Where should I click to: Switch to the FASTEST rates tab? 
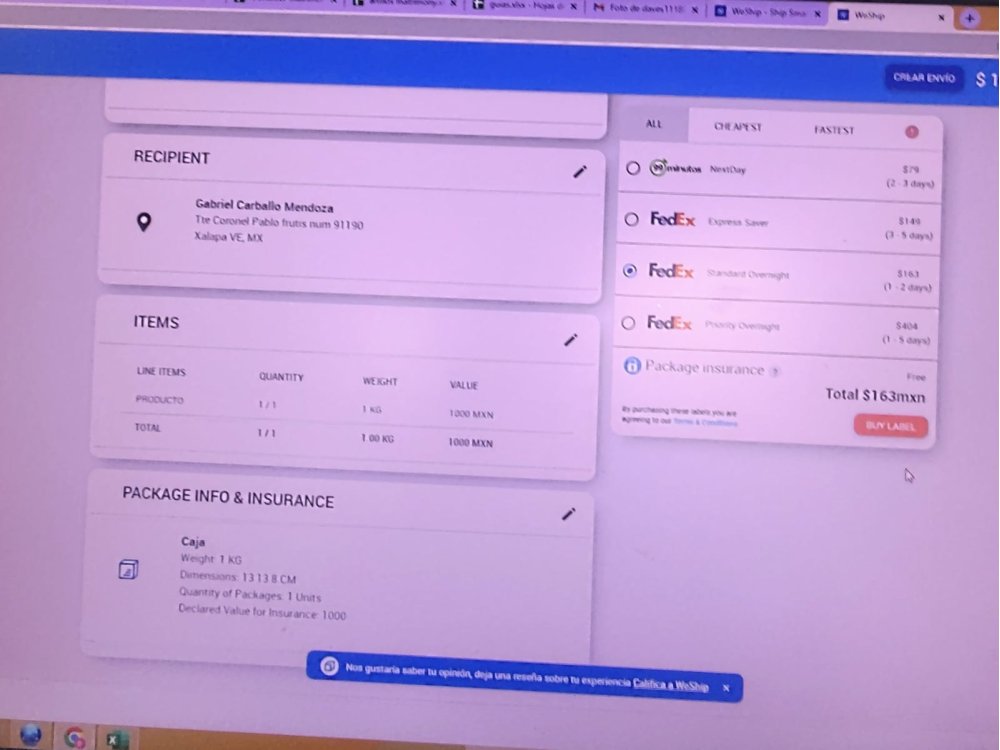pos(834,129)
